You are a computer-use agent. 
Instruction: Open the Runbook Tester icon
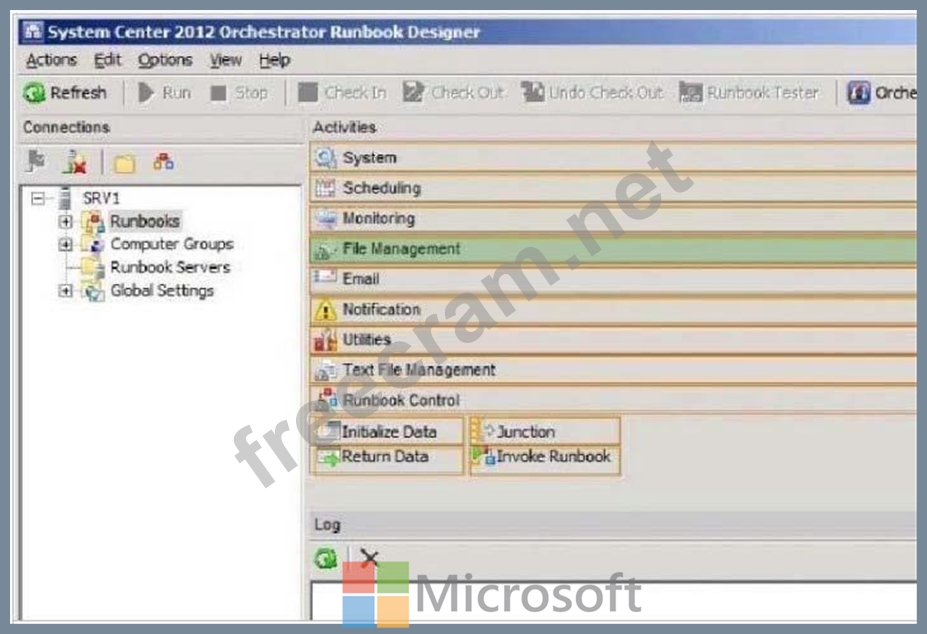pos(691,92)
